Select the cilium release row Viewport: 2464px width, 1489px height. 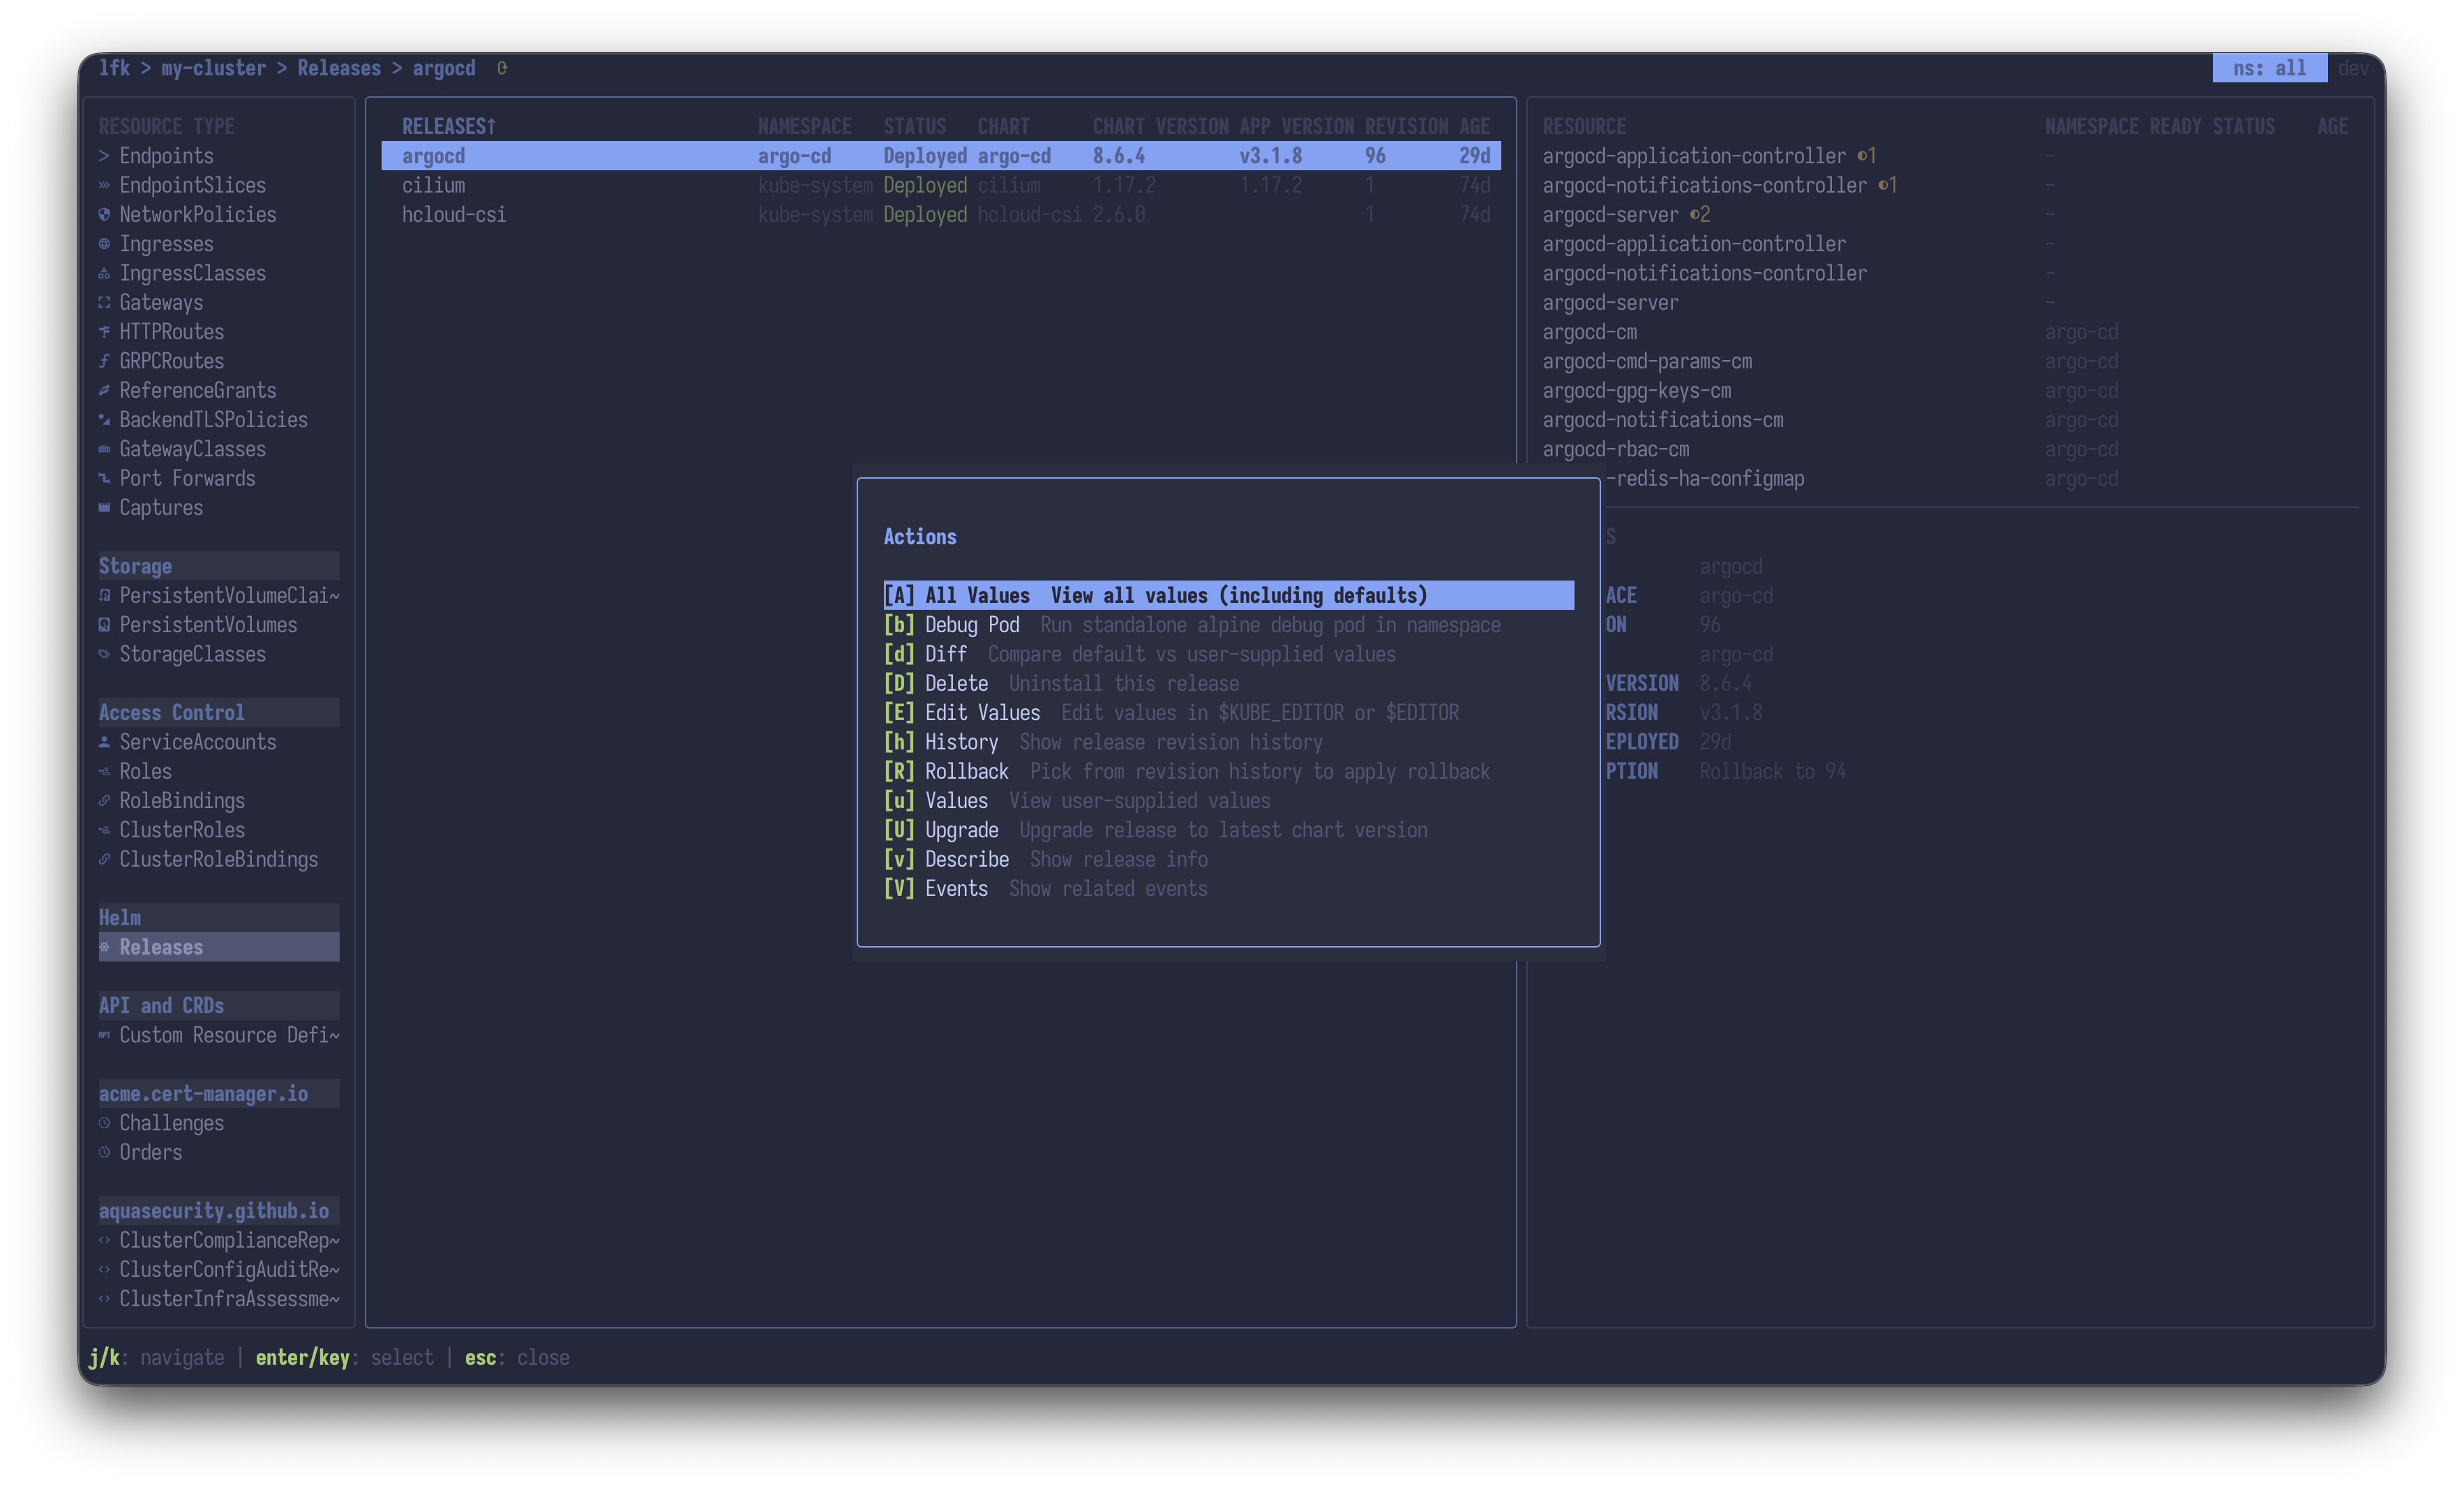[940, 186]
